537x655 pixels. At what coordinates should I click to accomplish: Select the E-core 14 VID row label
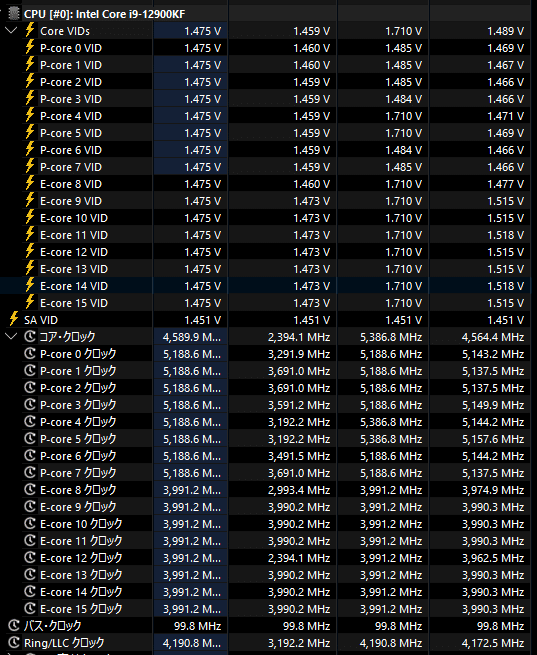pos(74,286)
